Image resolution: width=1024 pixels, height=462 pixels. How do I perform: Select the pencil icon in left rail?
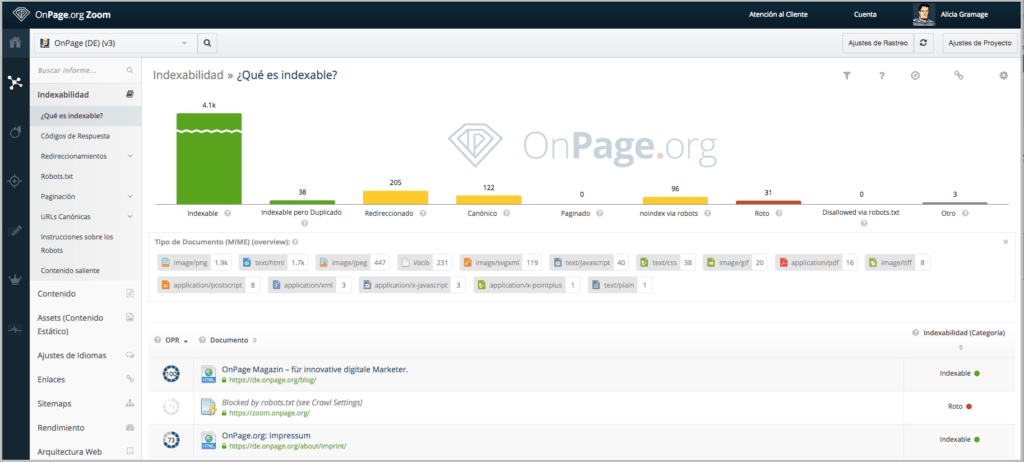click(x=14, y=230)
